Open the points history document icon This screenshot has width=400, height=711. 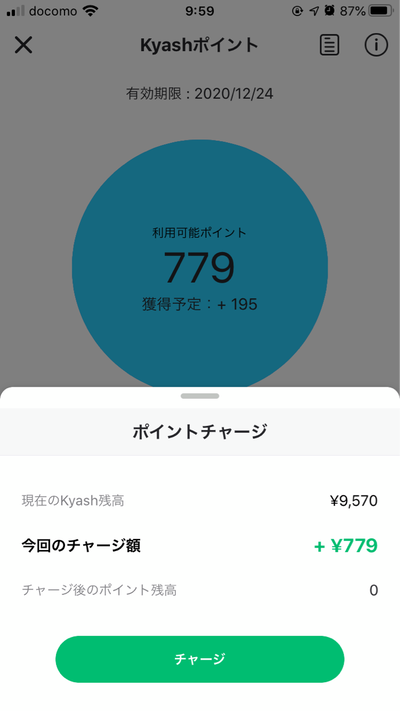pos(329,45)
